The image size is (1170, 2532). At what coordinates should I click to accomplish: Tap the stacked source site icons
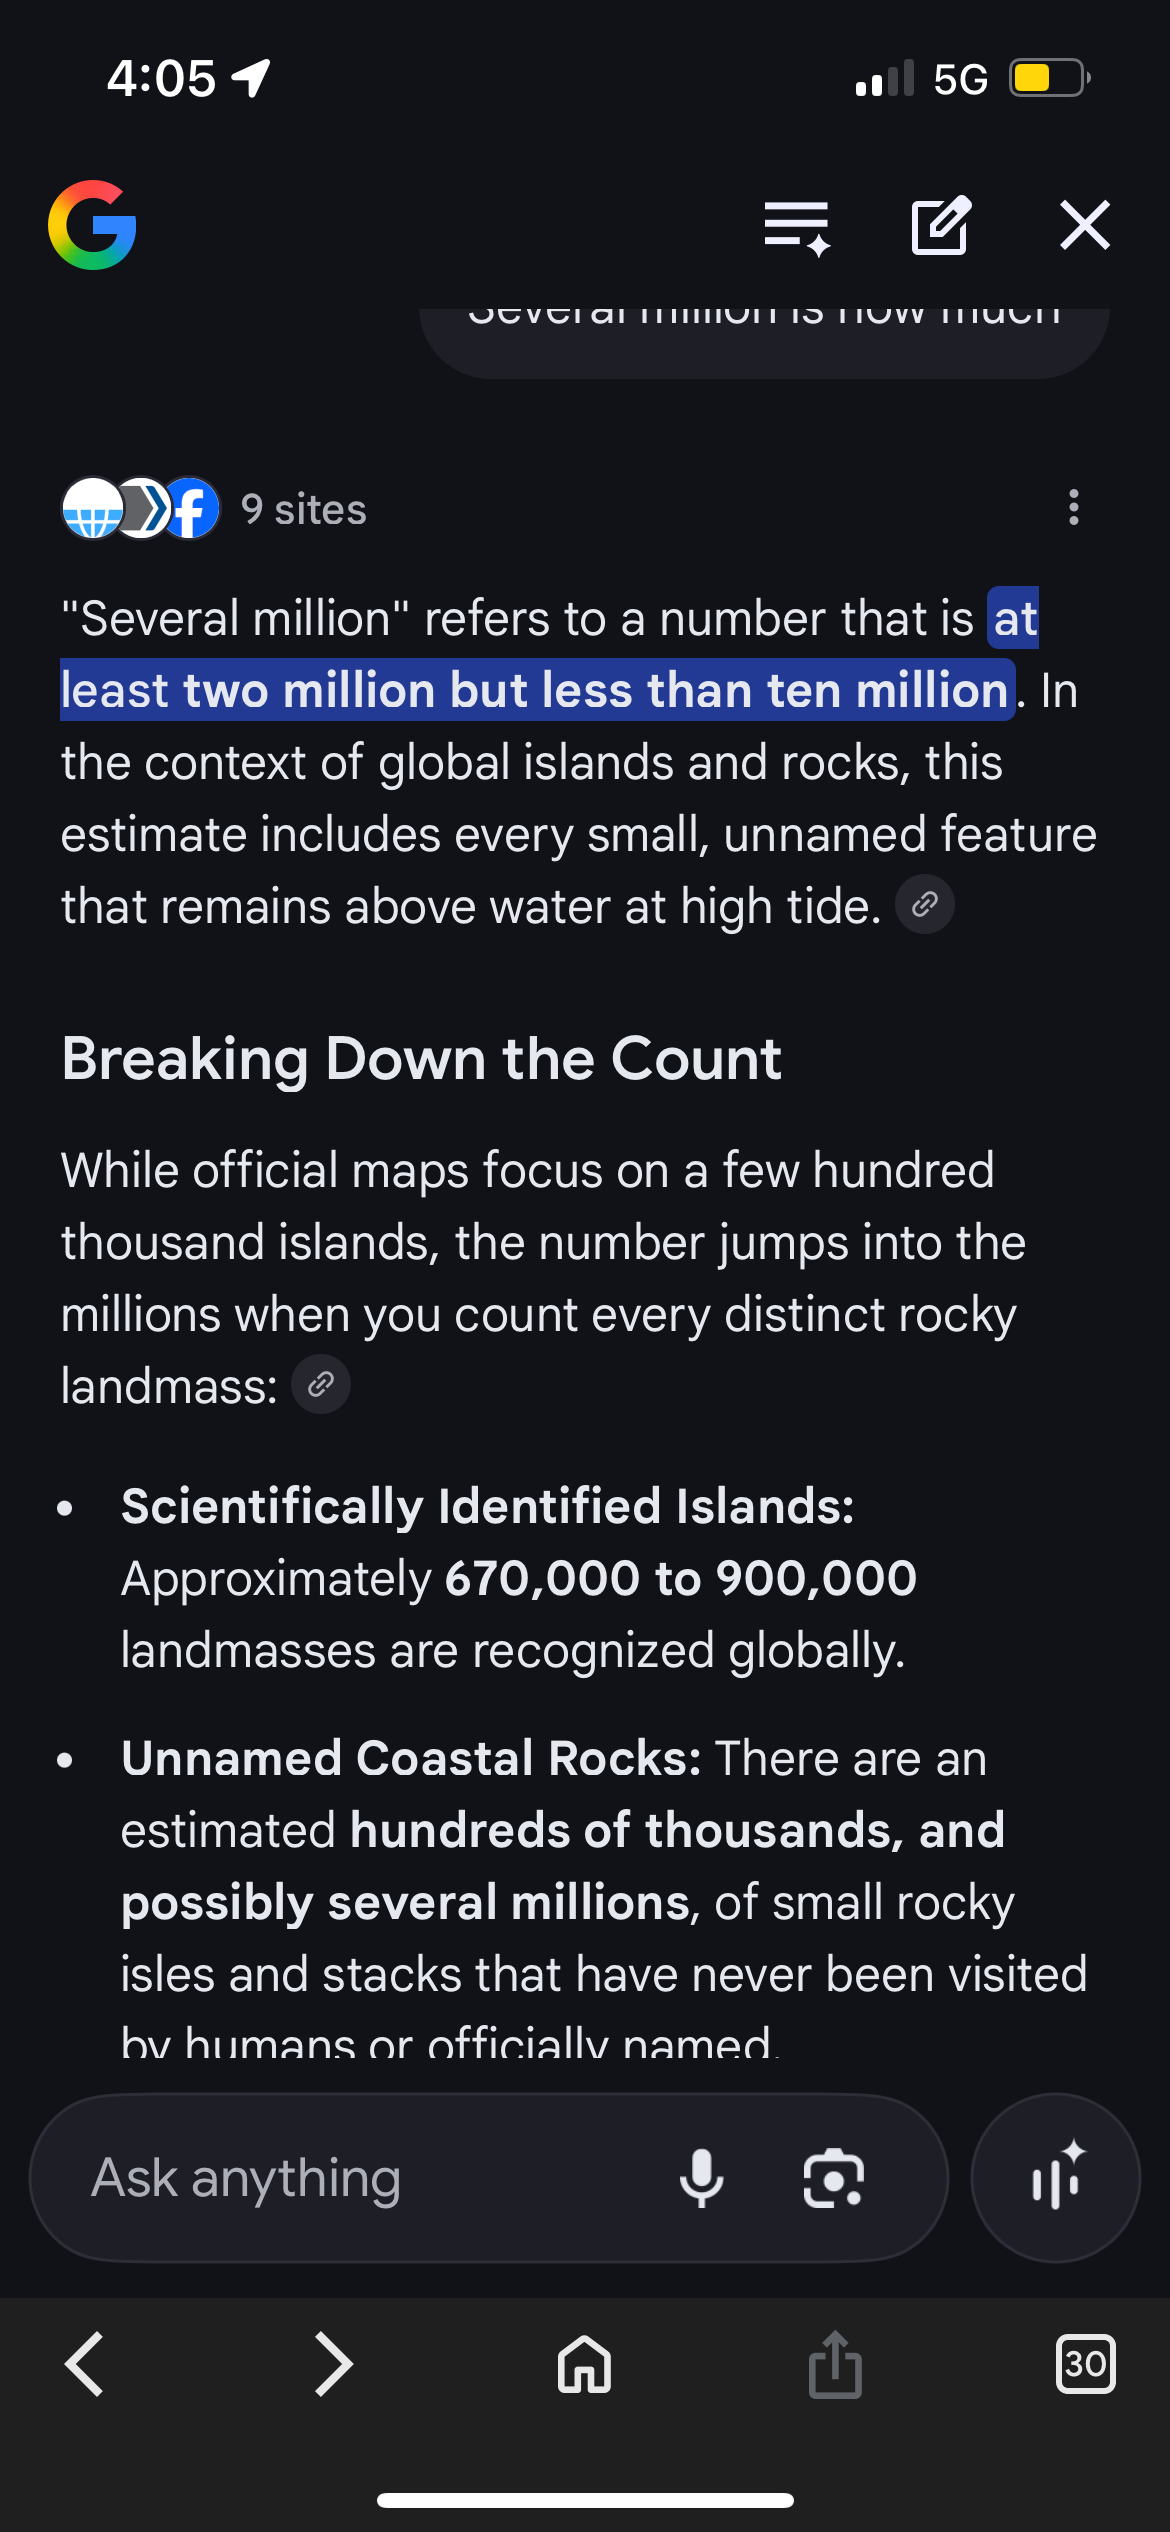point(140,508)
